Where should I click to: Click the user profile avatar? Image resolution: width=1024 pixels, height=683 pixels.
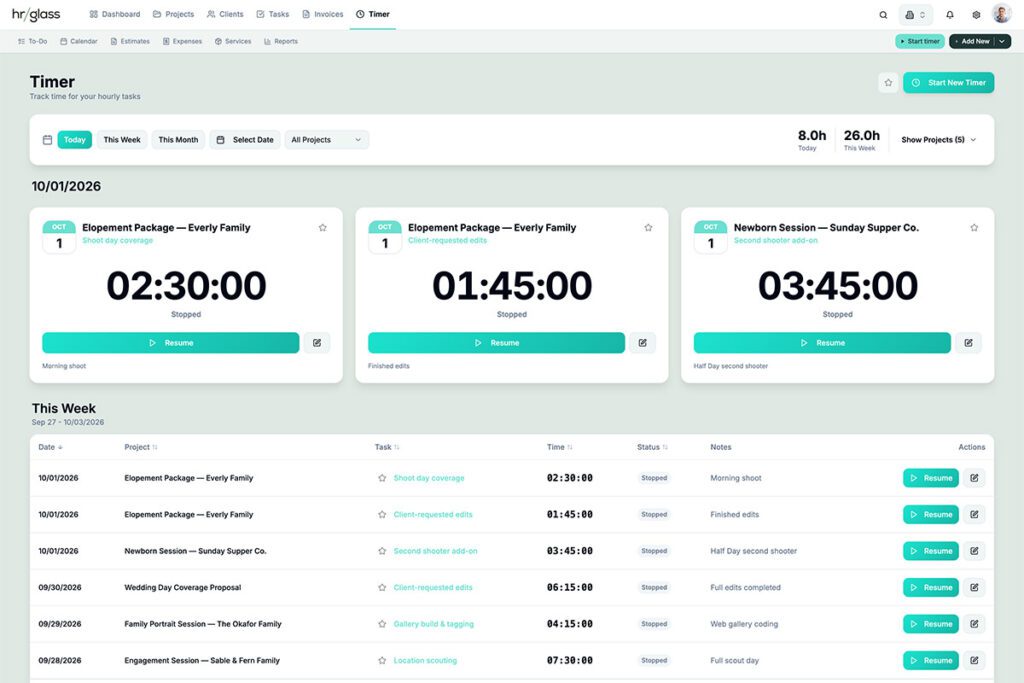tap(1001, 14)
